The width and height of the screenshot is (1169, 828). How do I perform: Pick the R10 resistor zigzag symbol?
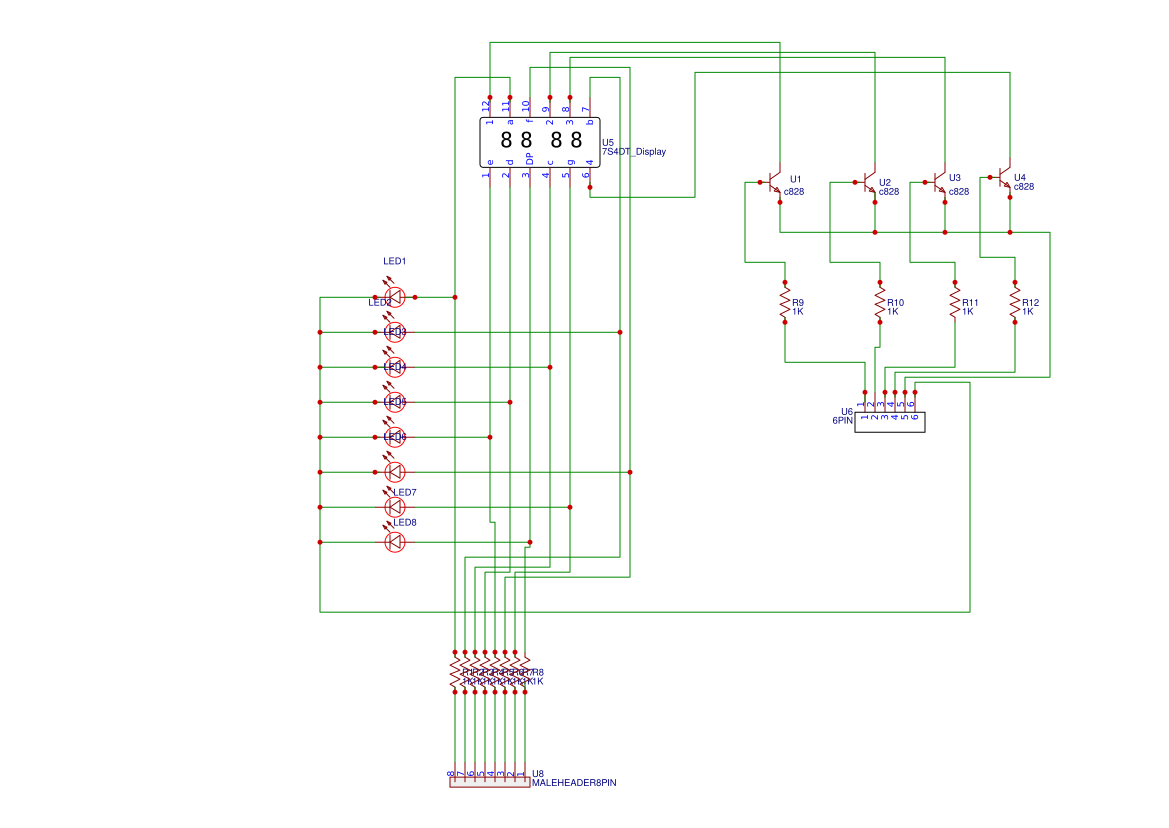(880, 303)
